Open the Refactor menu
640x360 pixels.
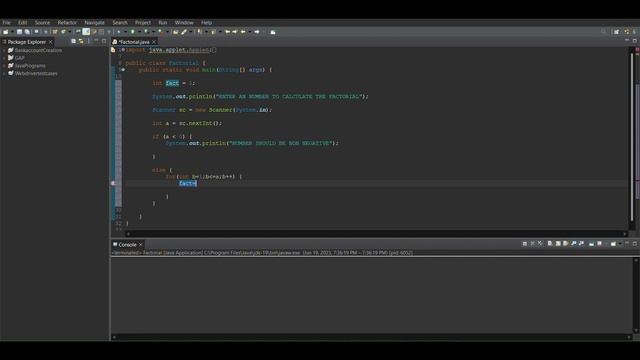pos(67,22)
